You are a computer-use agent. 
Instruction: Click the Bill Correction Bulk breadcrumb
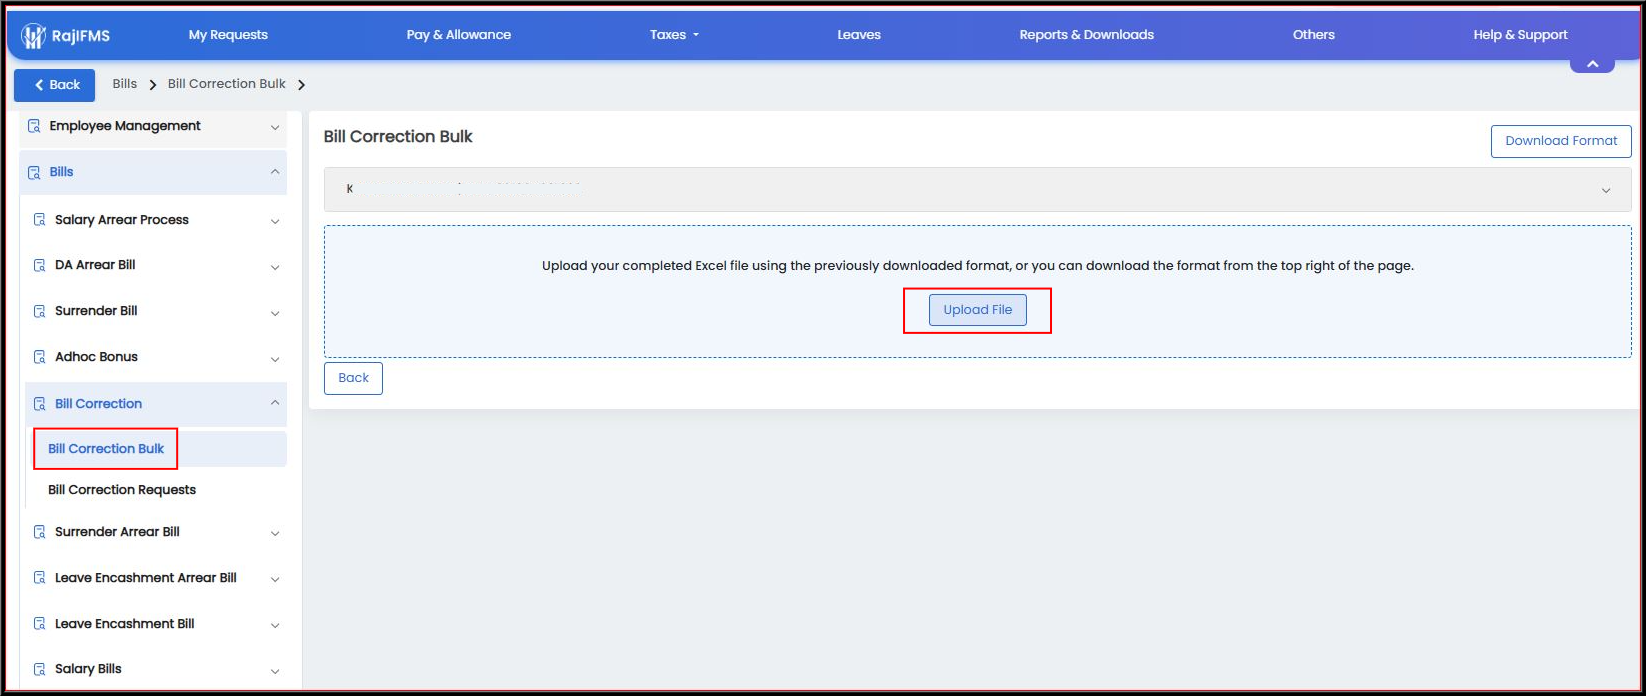pyautogui.click(x=227, y=84)
